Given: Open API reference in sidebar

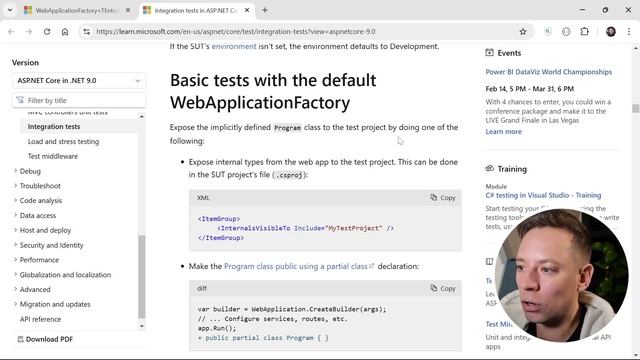Looking at the screenshot, I should click(x=40, y=319).
